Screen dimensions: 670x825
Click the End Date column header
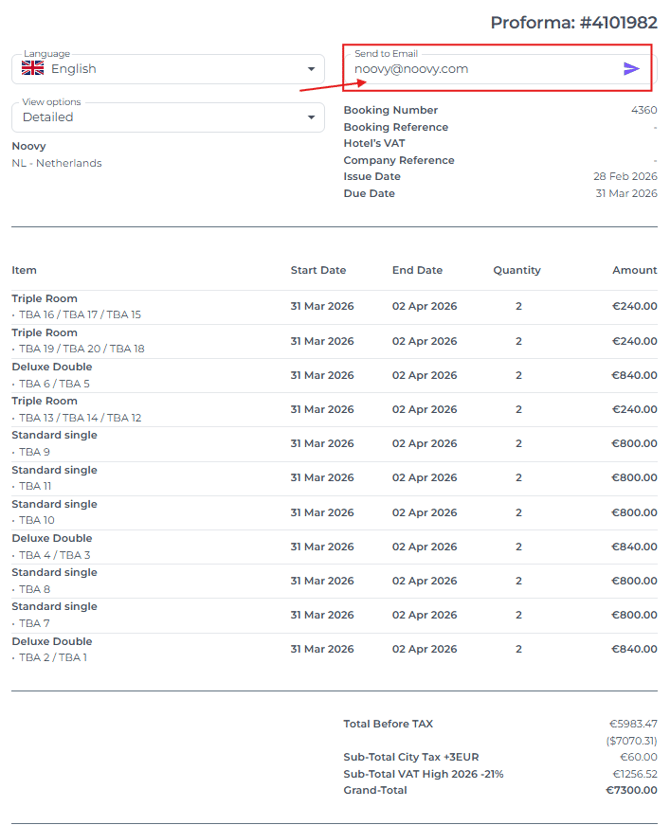click(417, 270)
